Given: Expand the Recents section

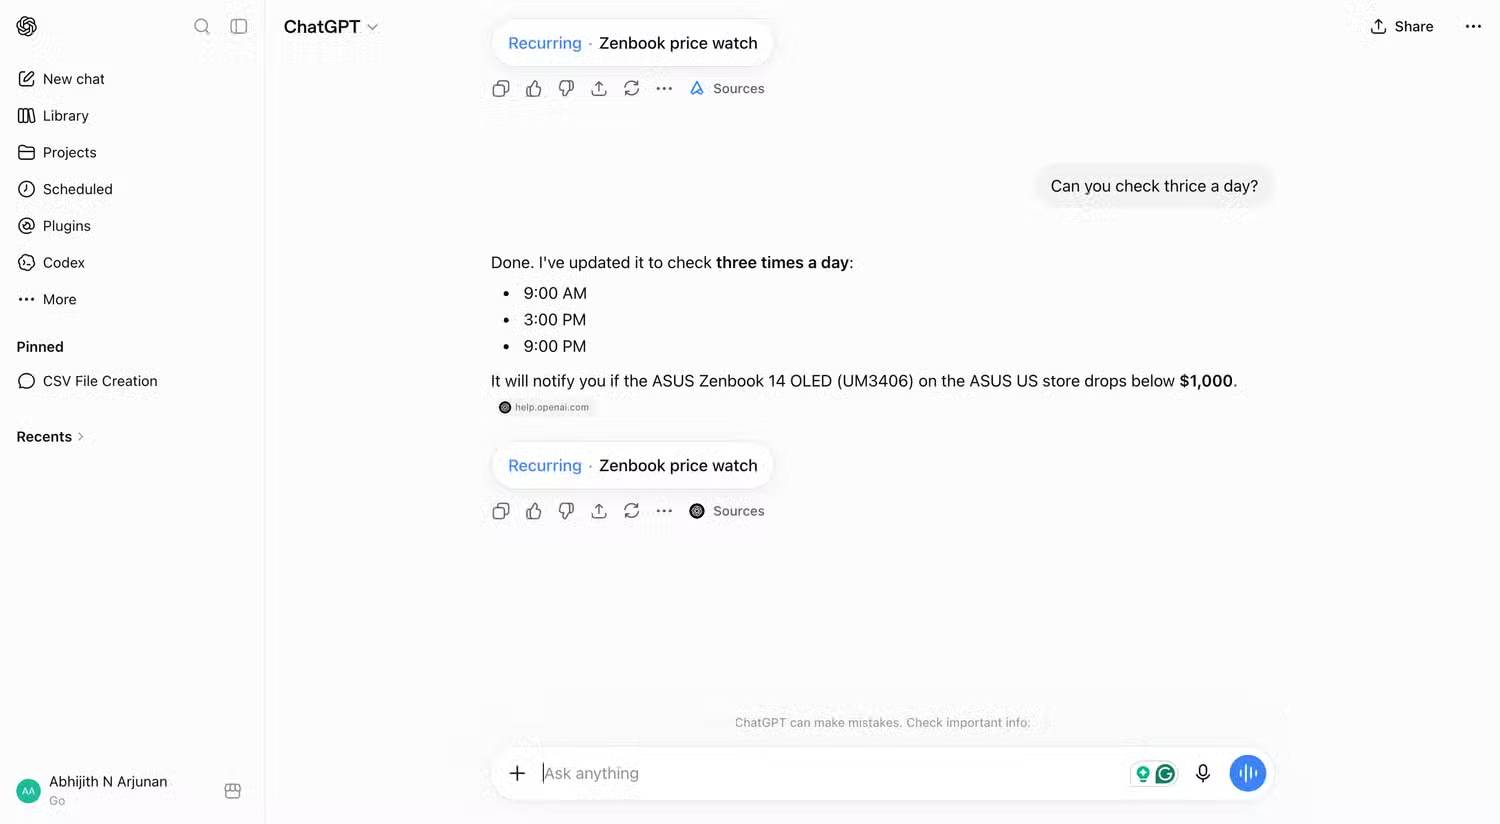Looking at the screenshot, I should tap(50, 437).
